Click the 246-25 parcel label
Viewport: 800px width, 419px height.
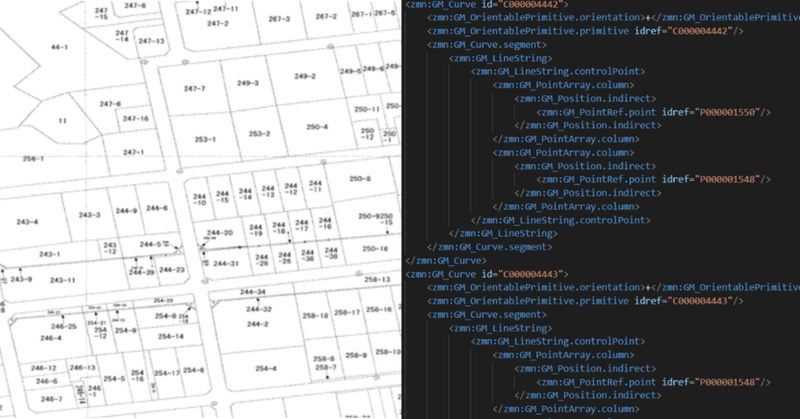coord(64,327)
